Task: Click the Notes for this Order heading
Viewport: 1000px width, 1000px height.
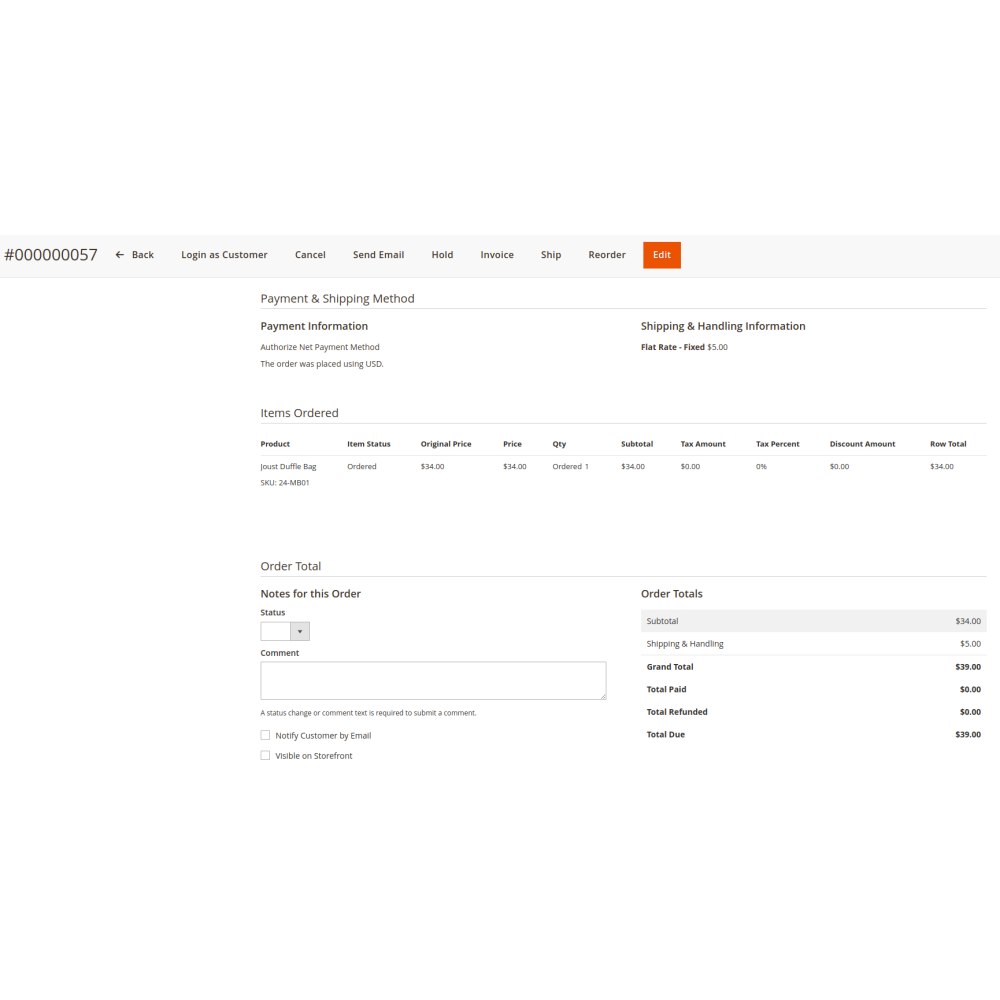Action: [311, 594]
